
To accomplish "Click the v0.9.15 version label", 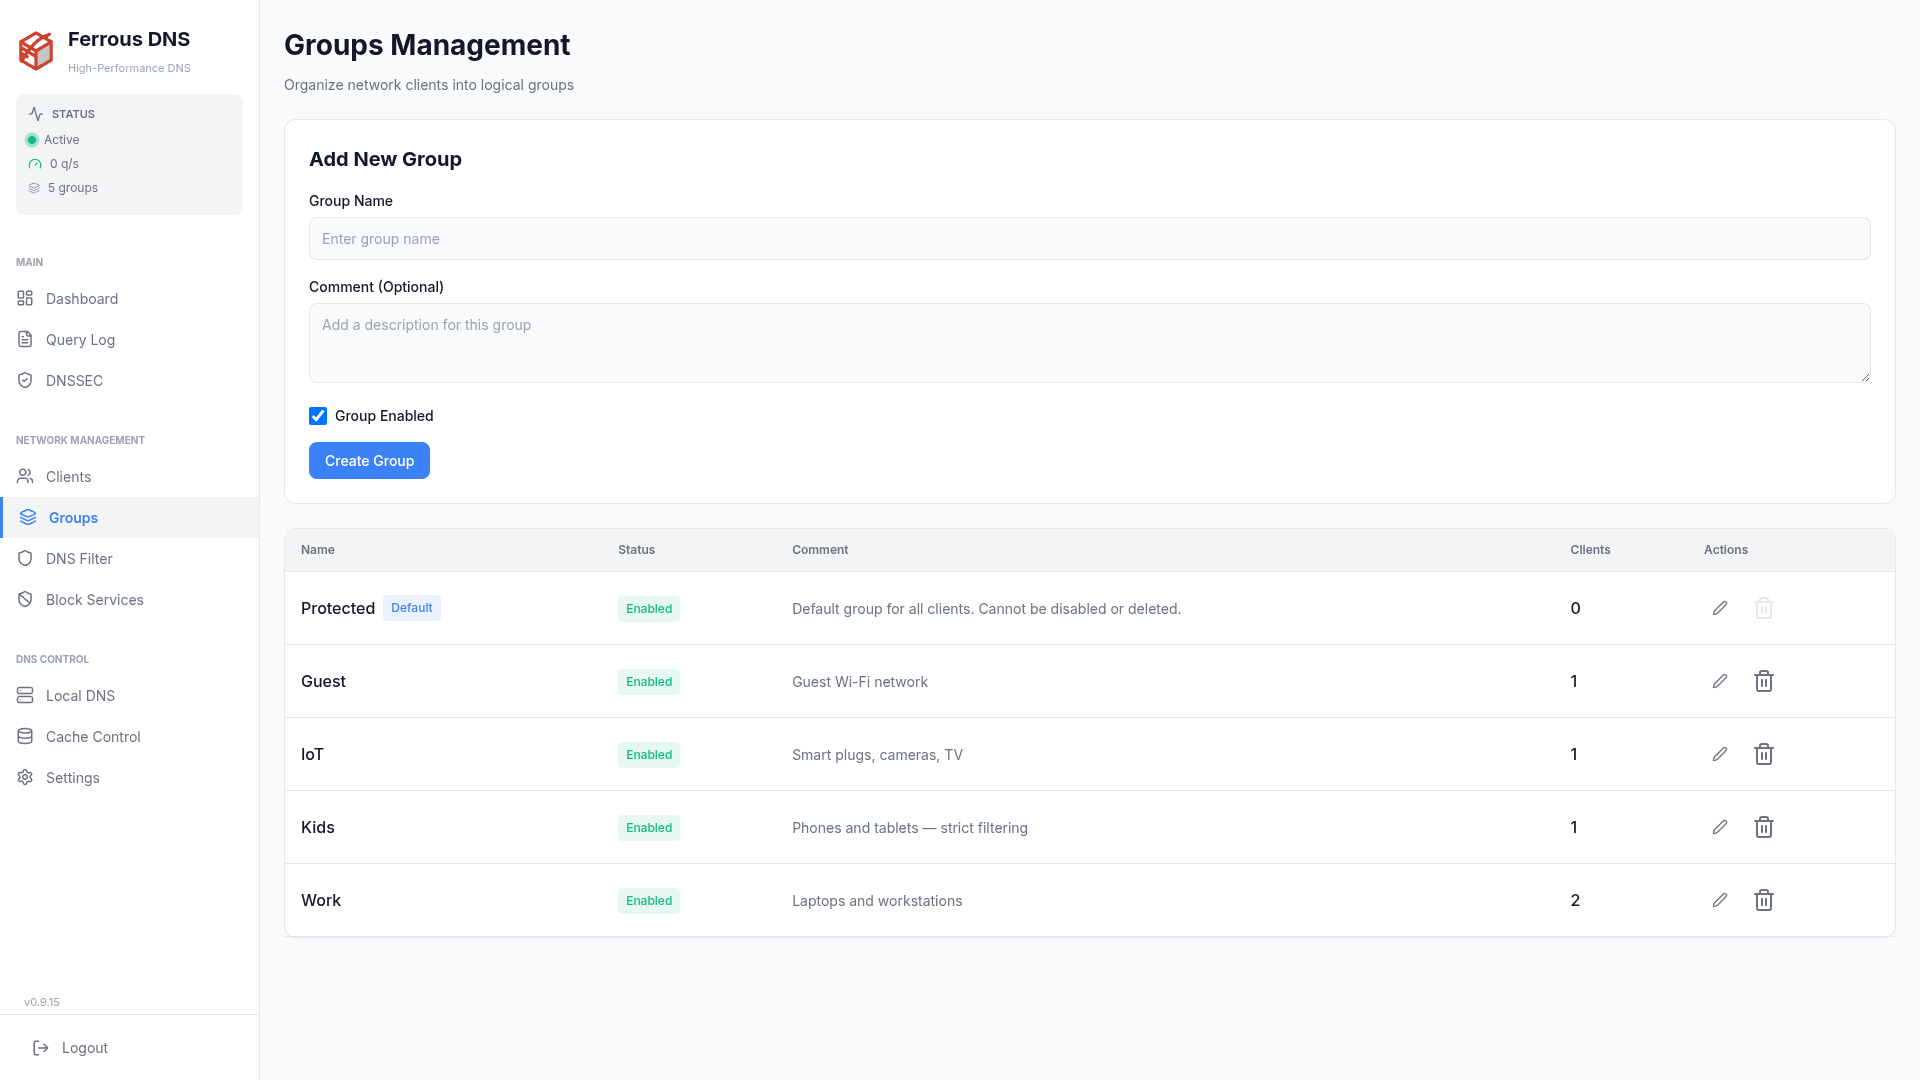I will click(42, 1002).
